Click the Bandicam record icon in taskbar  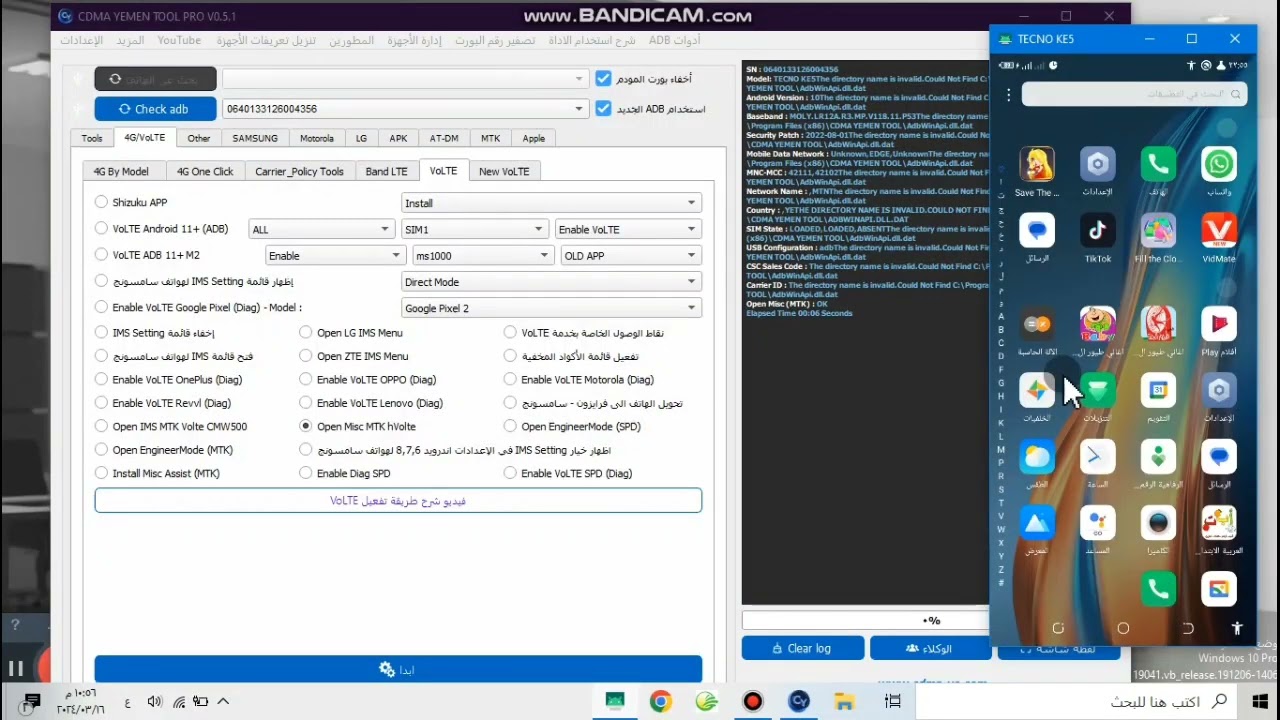pos(753,701)
